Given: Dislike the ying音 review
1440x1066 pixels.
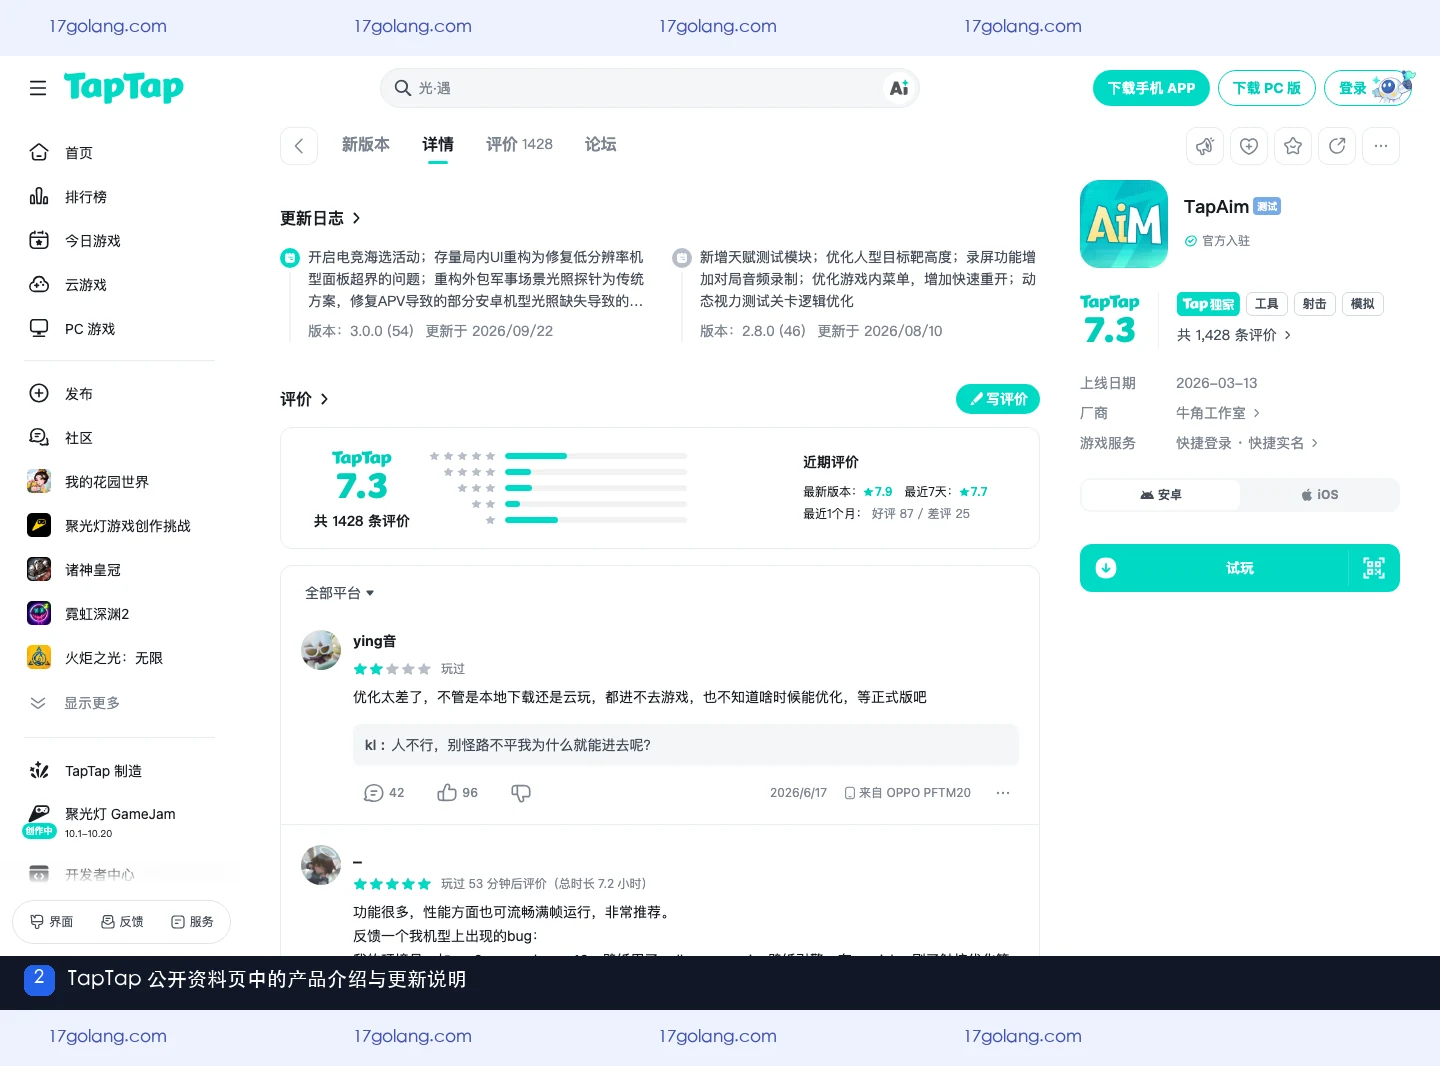Looking at the screenshot, I should point(521,793).
